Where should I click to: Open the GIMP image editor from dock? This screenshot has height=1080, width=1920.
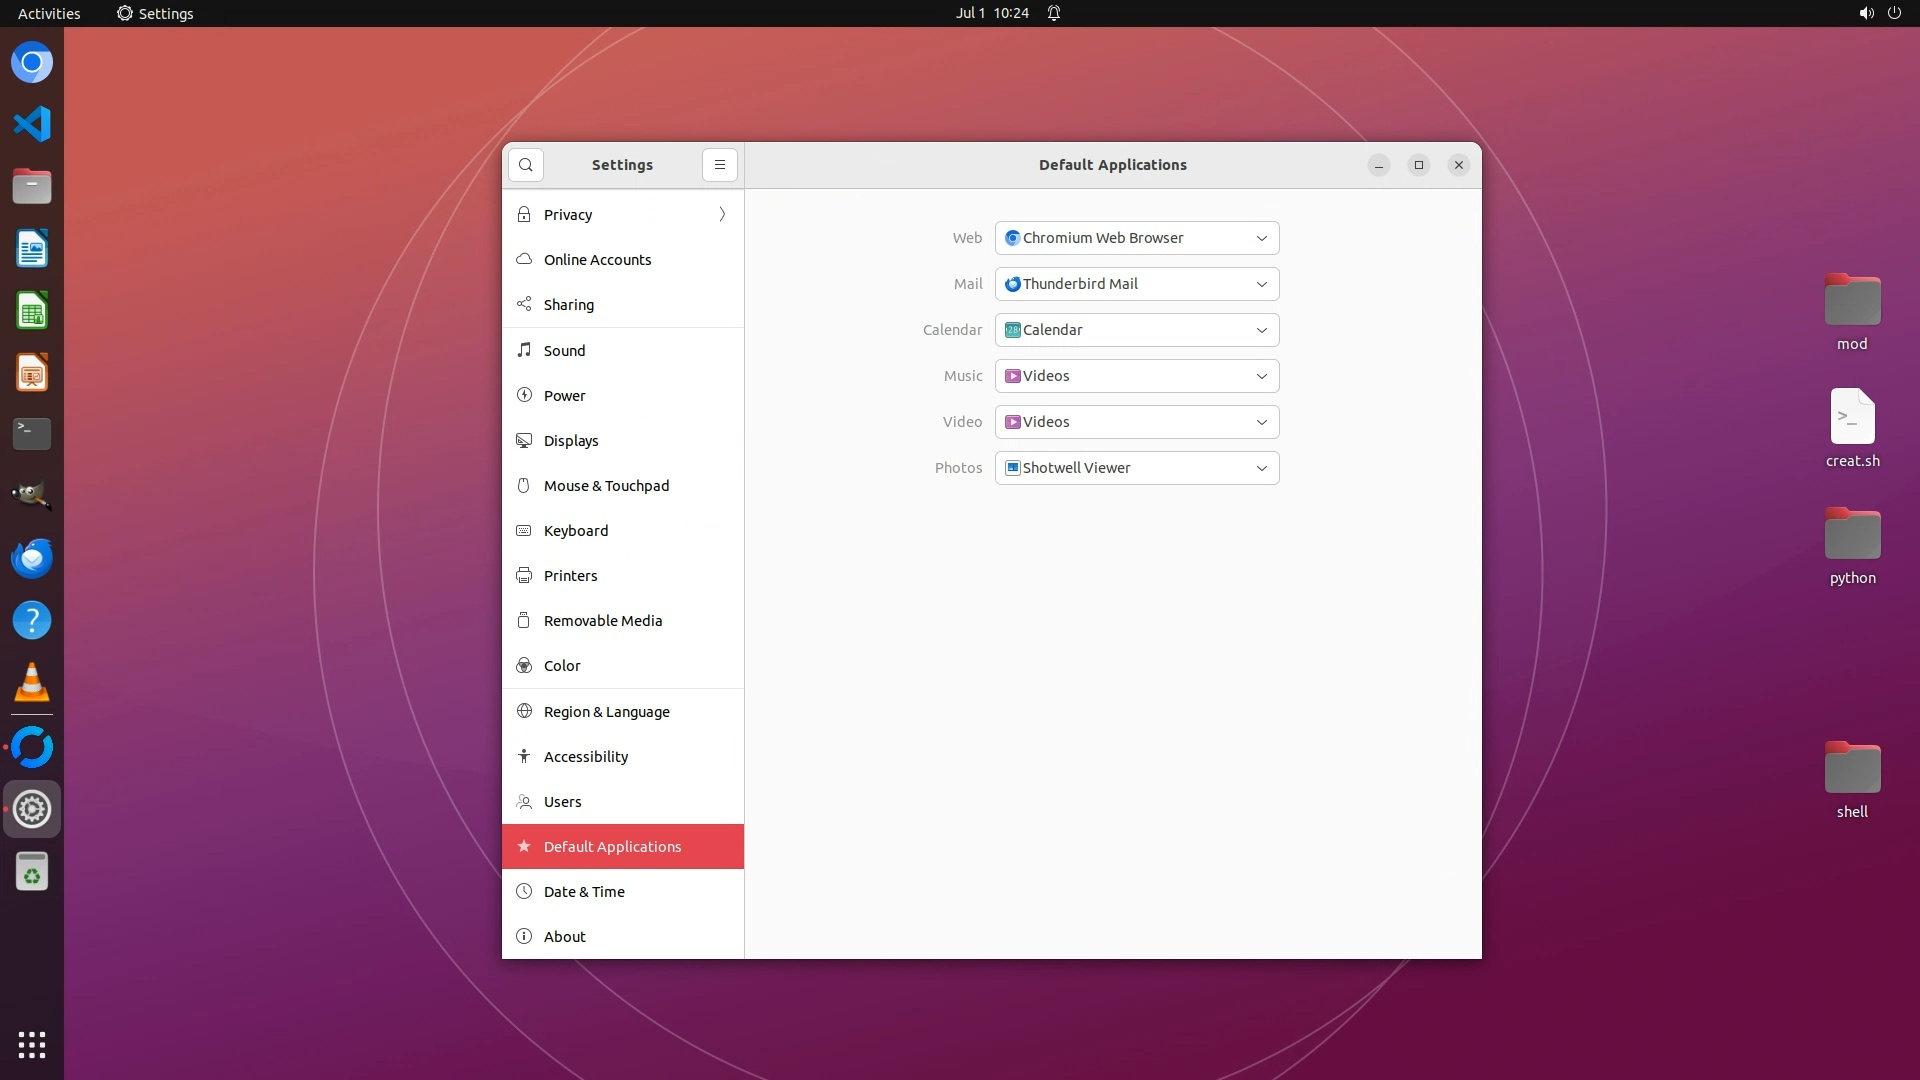[x=32, y=496]
